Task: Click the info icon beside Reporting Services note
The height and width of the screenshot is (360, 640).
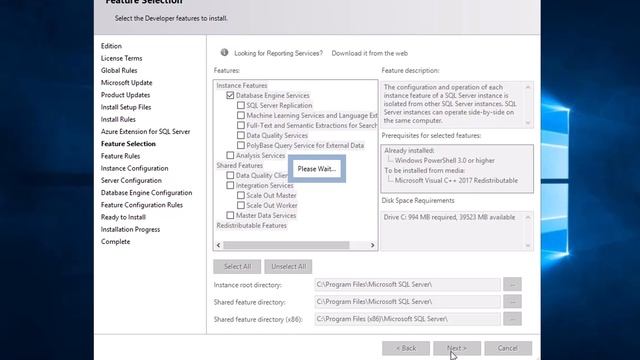Action: pos(224,52)
